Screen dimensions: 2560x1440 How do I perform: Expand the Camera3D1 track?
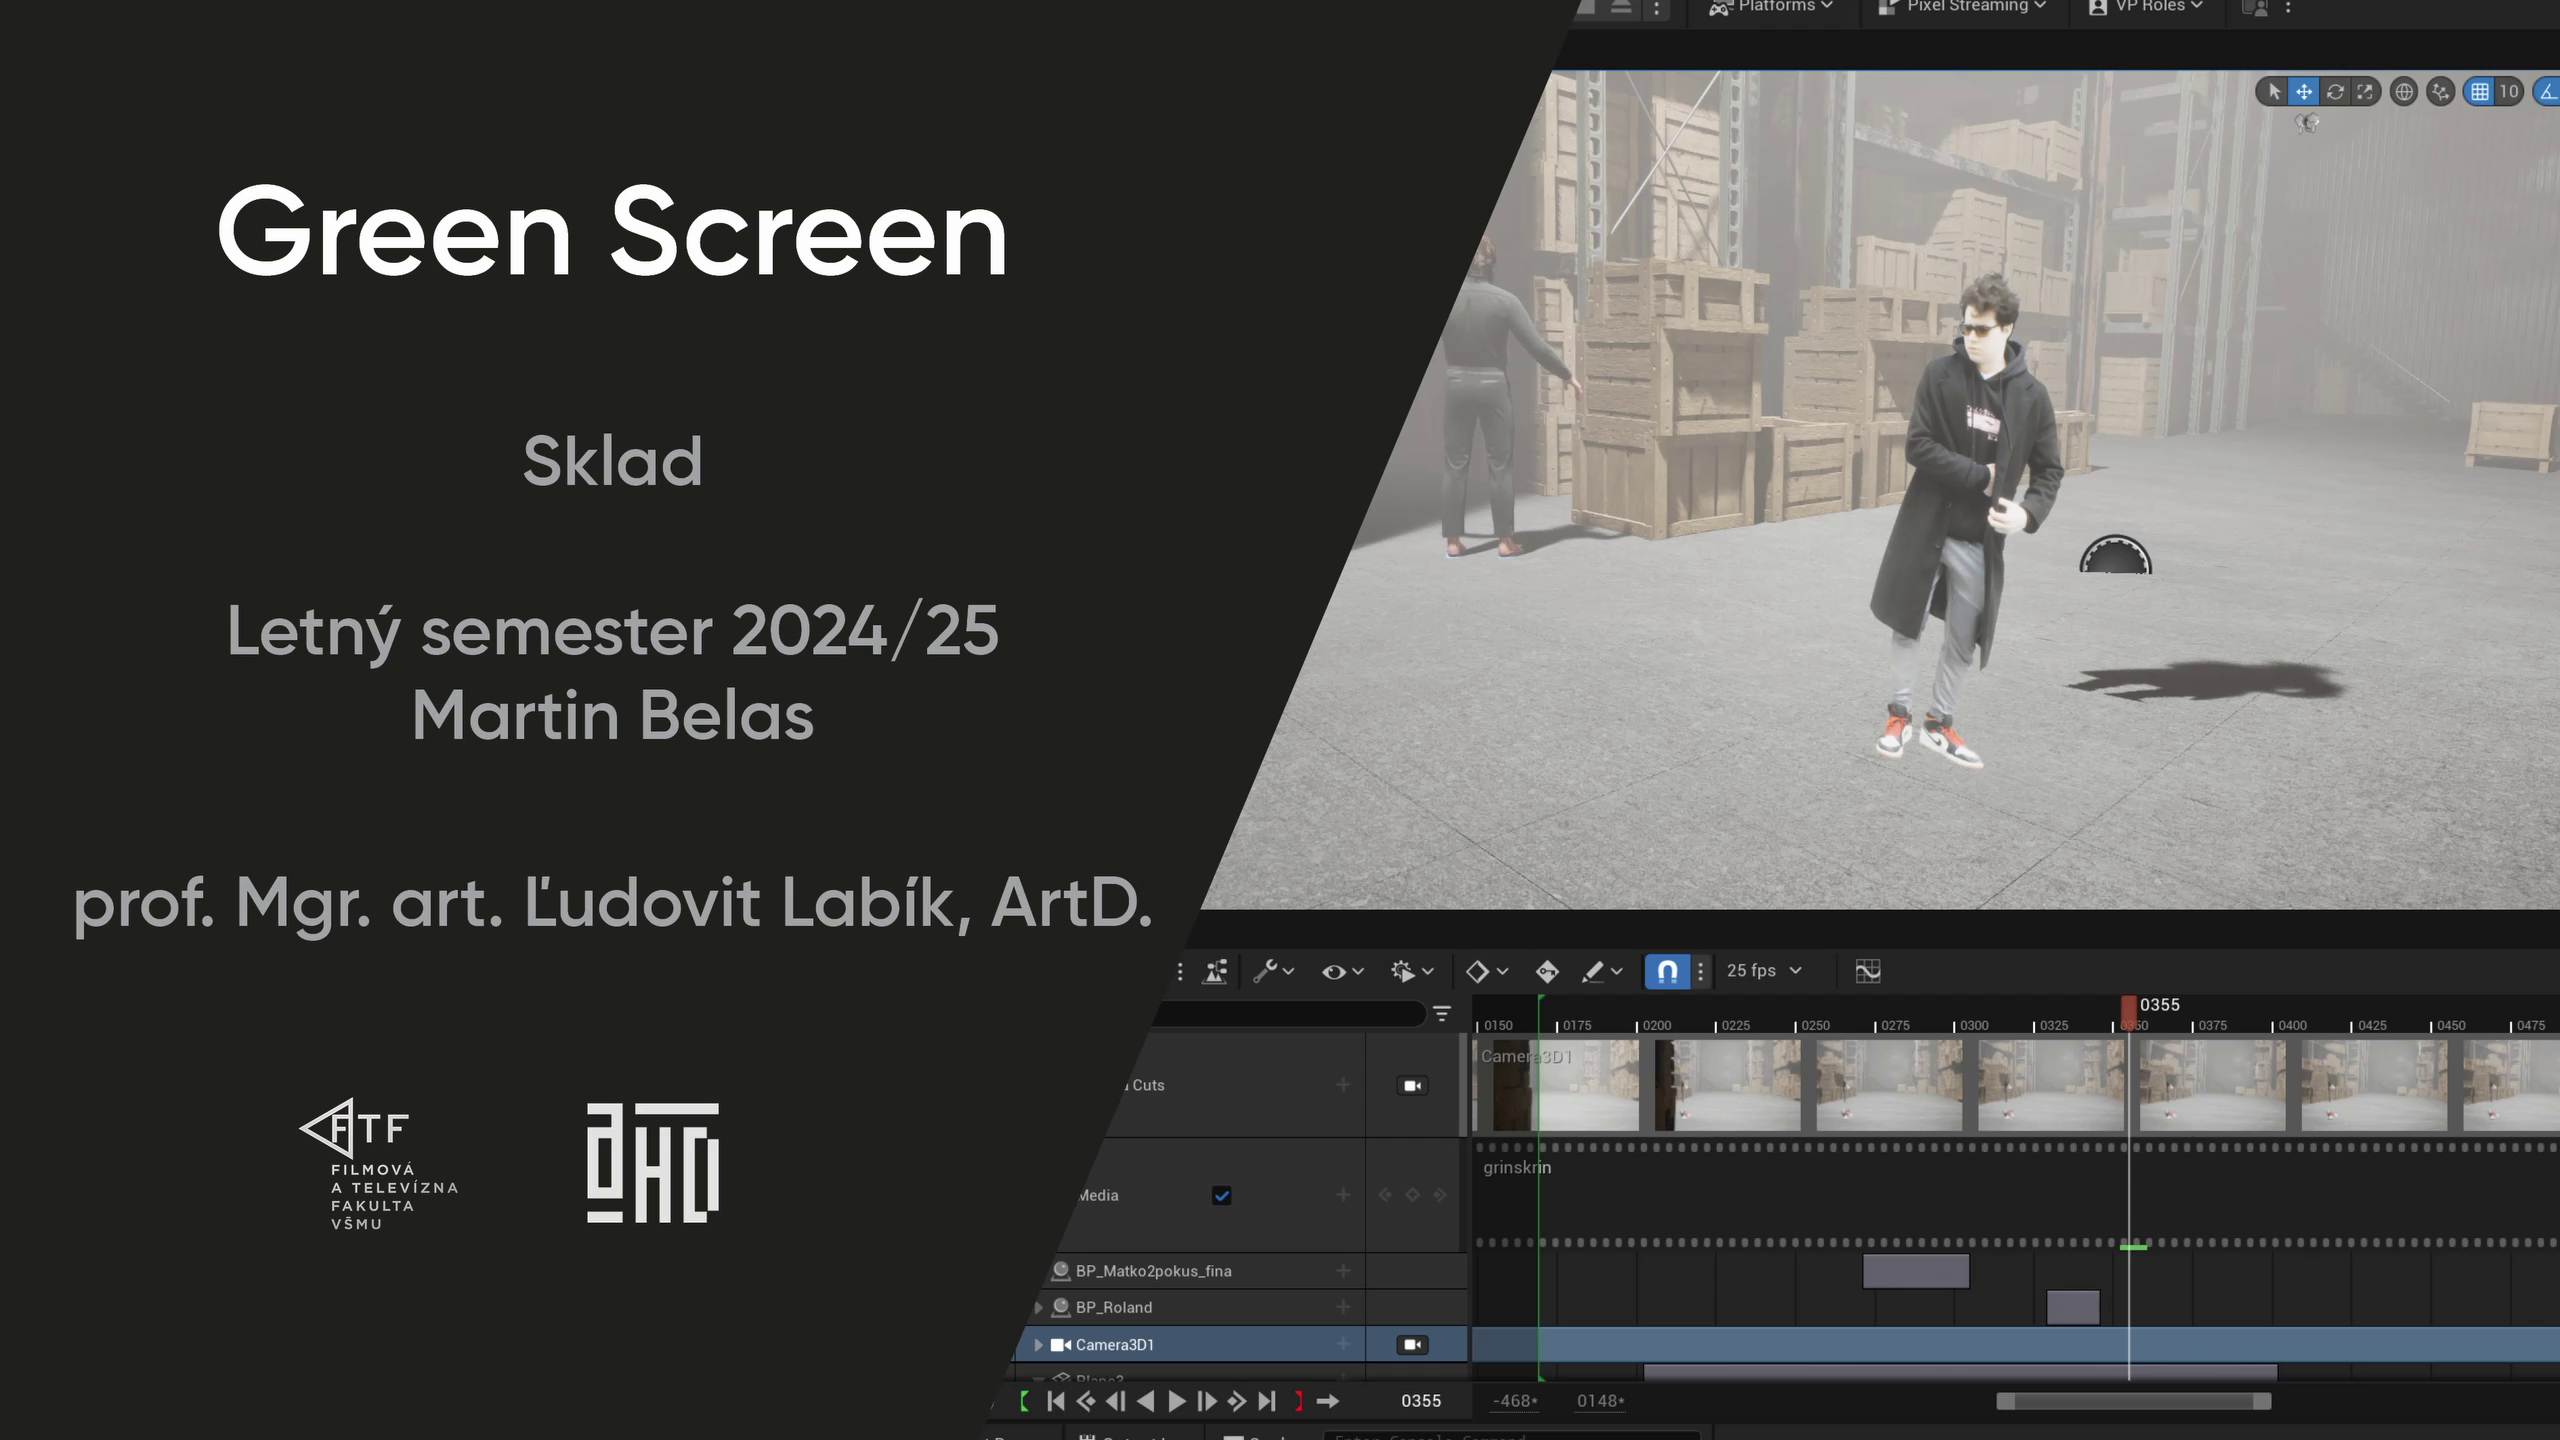click(1038, 1345)
